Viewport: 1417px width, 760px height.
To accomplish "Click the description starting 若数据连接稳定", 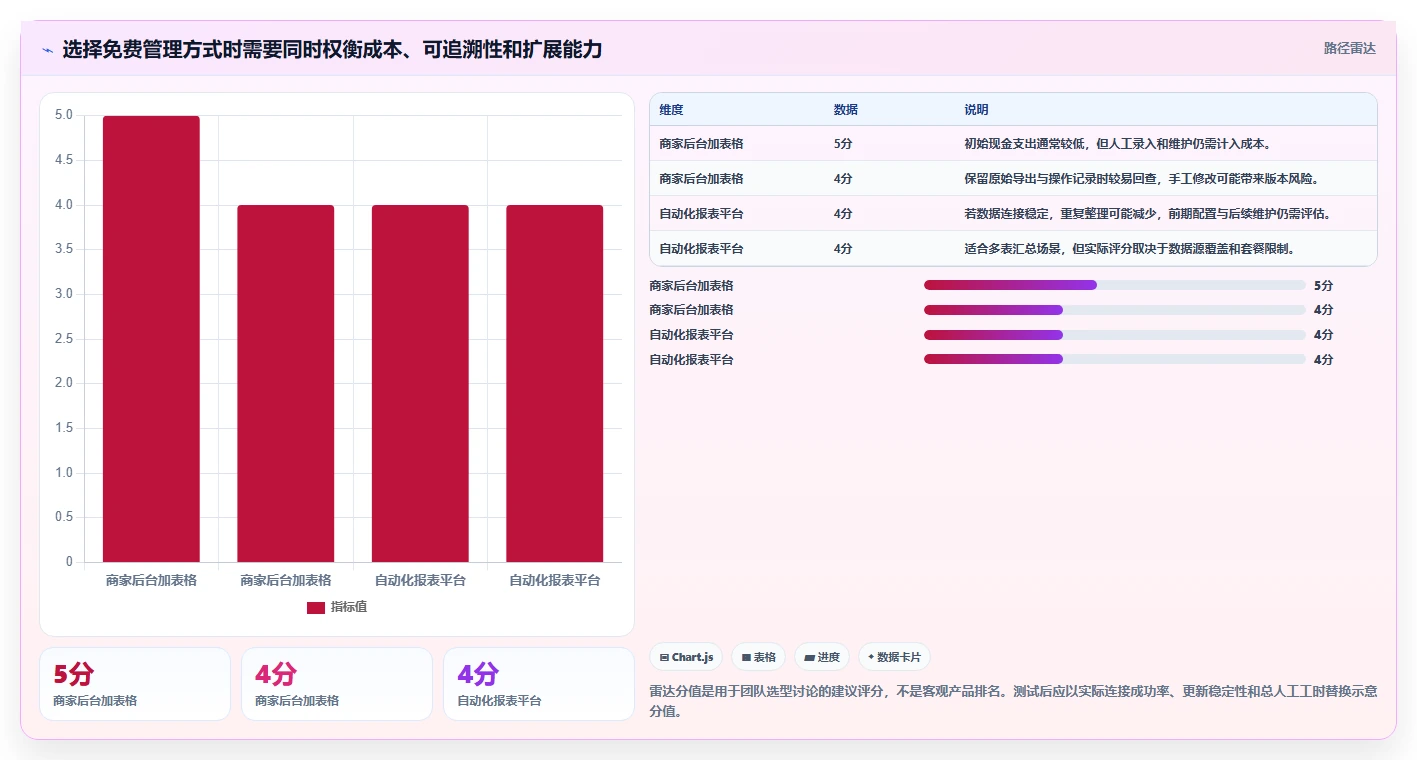I will click(1148, 214).
